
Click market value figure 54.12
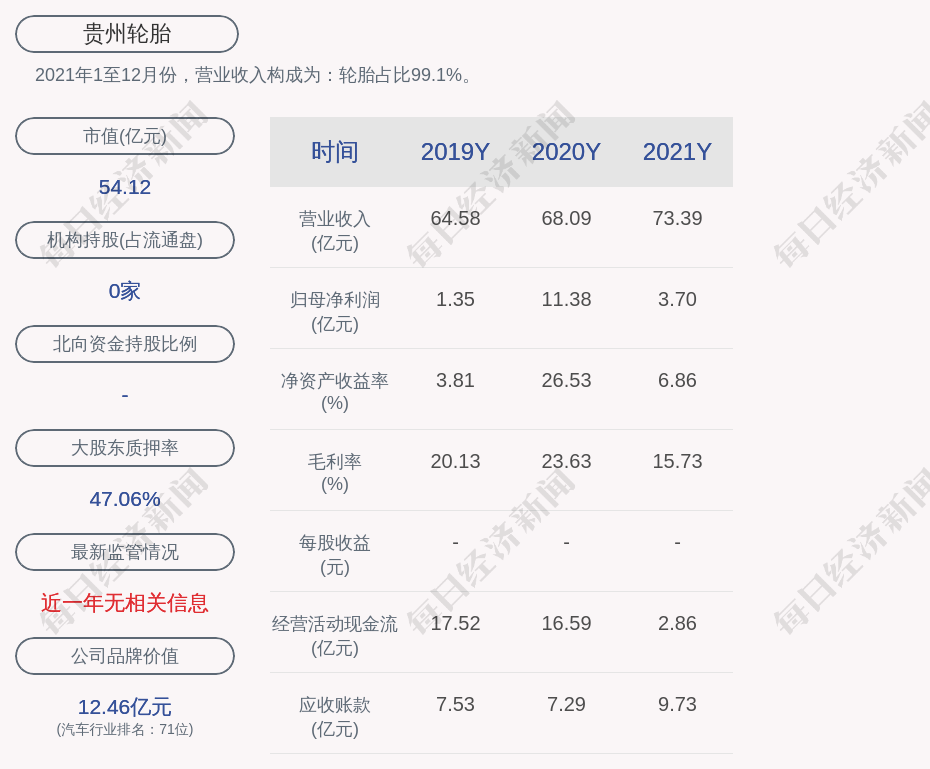pyautogui.click(x=125, y=187)
